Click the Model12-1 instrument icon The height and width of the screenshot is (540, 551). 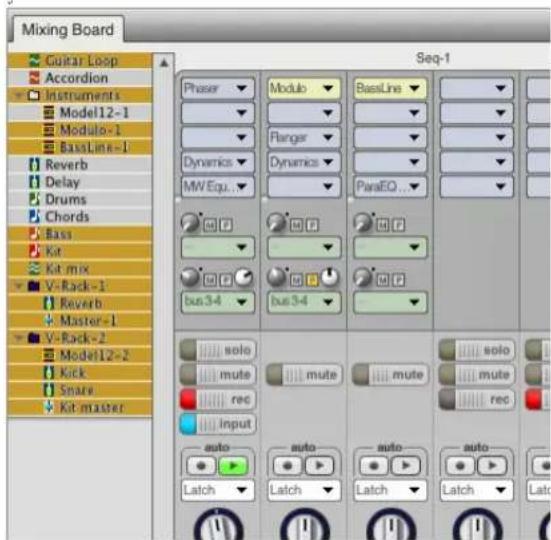[49, 112]
